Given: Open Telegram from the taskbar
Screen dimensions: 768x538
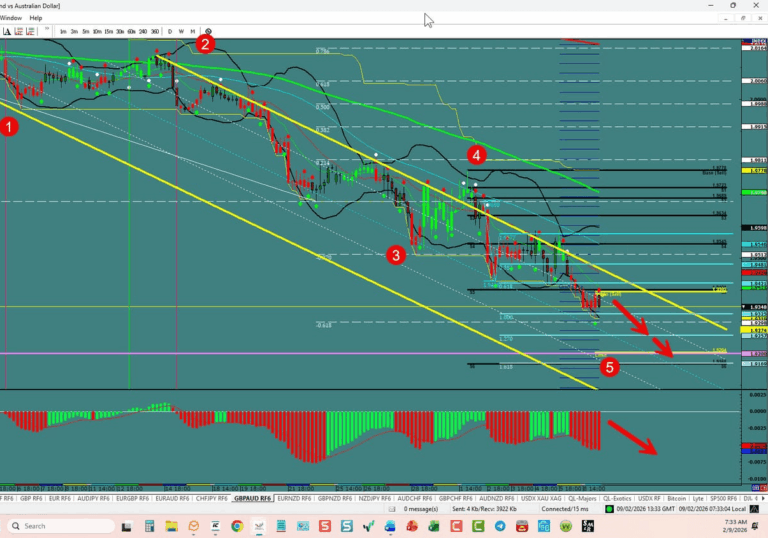Looking at the screenshot, I should coord(500,526).
